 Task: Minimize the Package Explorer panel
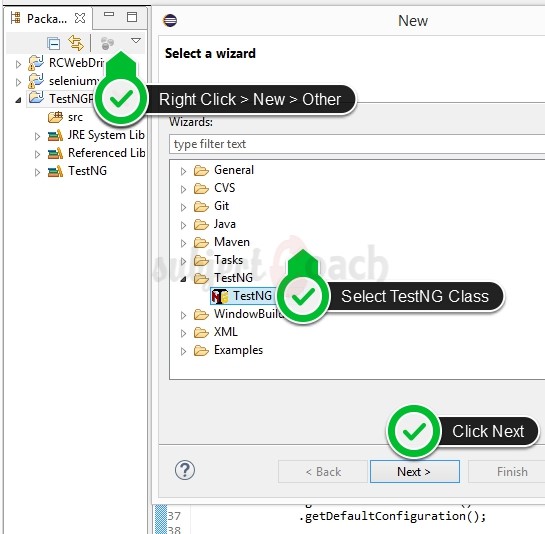point(109,14)
